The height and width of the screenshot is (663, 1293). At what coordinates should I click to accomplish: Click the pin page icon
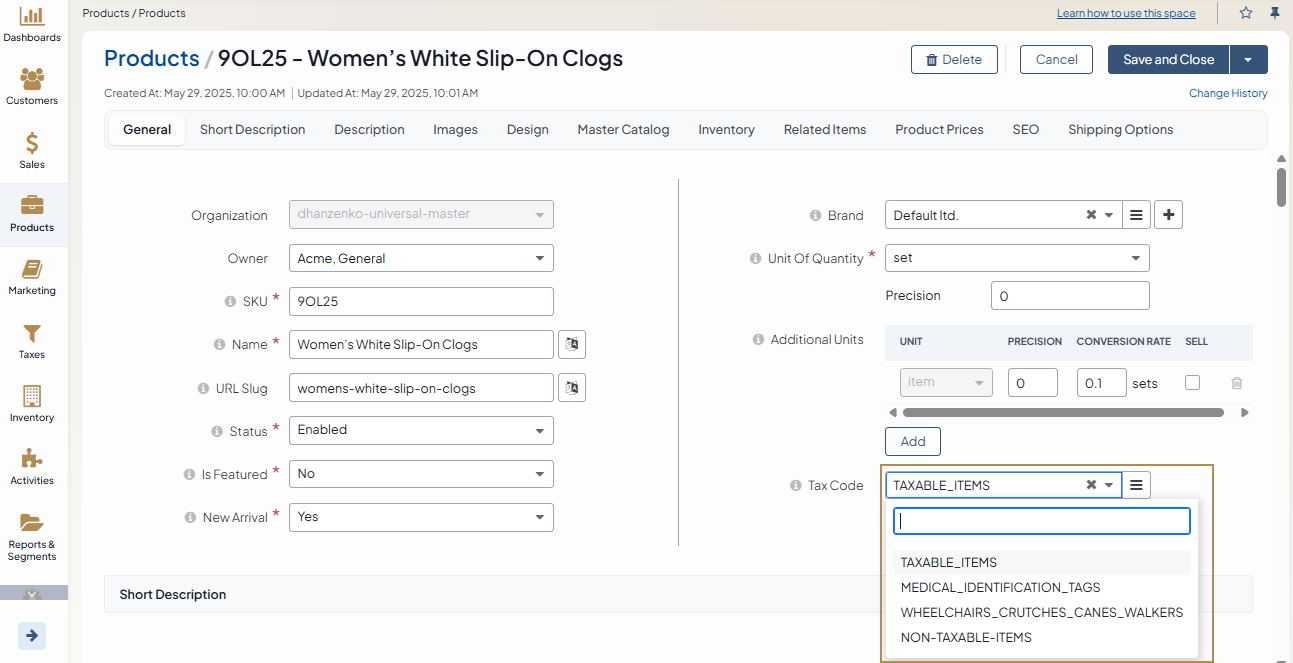point(1275,13)
